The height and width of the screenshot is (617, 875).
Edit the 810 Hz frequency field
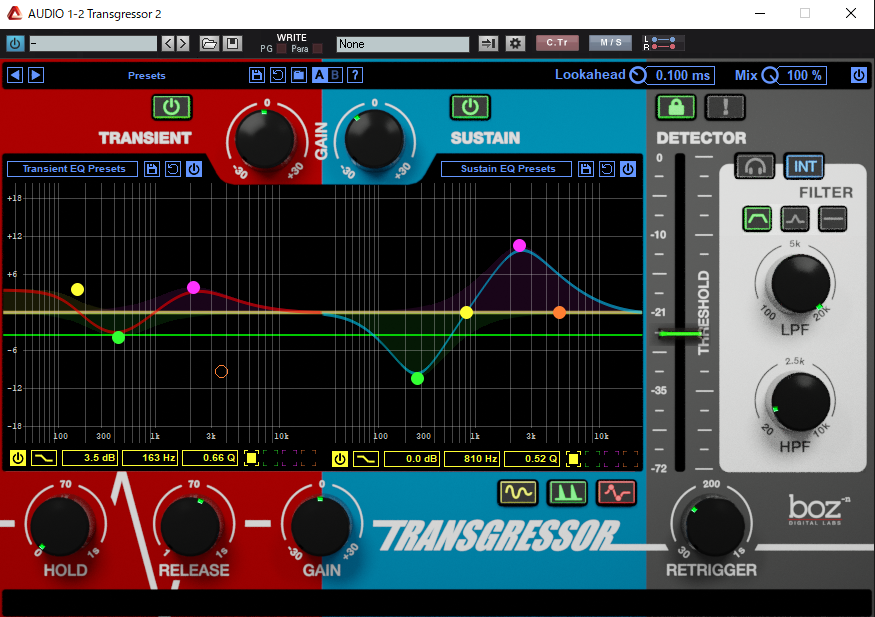pos(472,459)
